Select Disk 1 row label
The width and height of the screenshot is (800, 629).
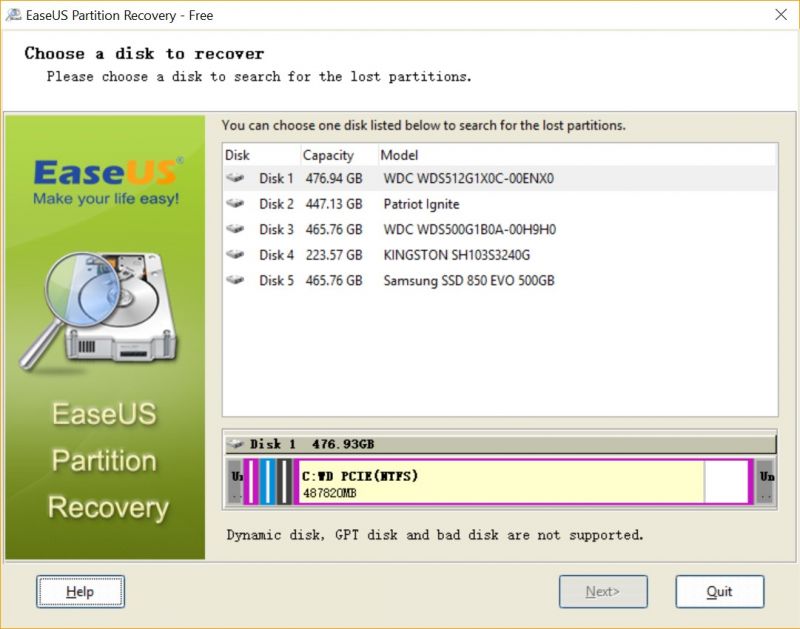click(x=277, y=179)
